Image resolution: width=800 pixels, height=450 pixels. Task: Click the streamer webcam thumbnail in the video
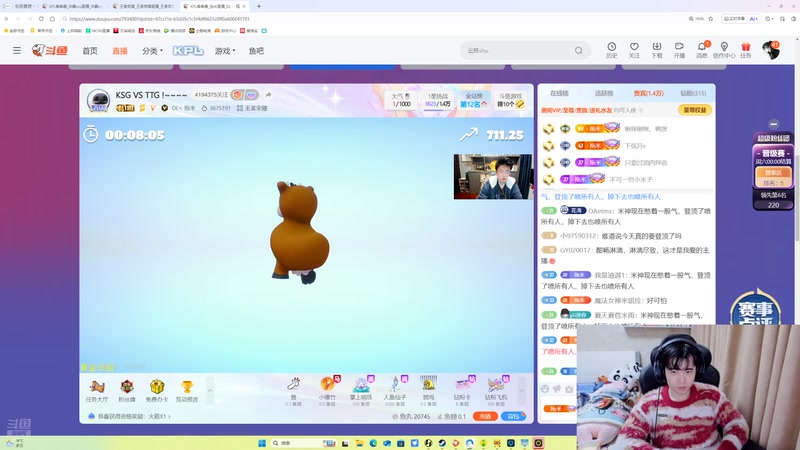coord(493,177)
